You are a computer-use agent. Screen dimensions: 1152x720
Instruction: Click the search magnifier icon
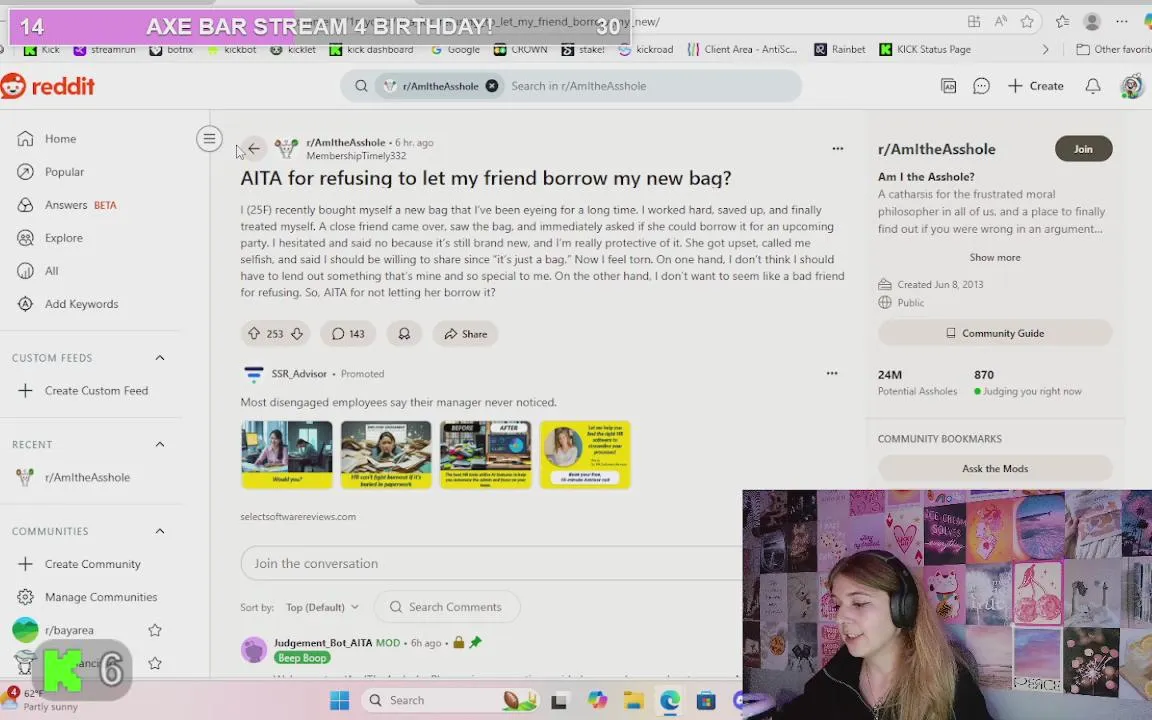(x=361, y=86)
